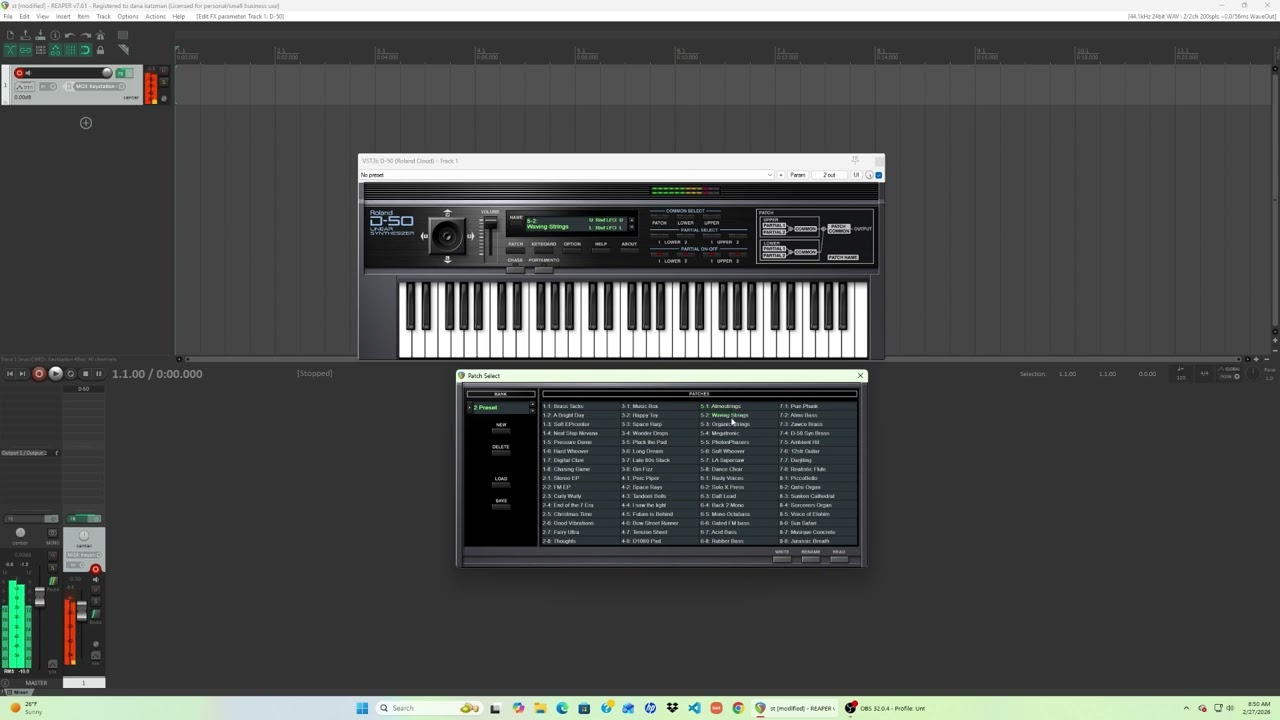Toggle auto-crossfade toolbar icon
The width and height of the screenshot is (1280, 720).
tap(10, 50)
